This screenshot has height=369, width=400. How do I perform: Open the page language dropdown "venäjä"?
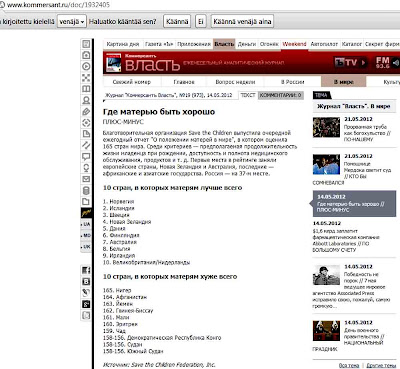pos(72,22)
